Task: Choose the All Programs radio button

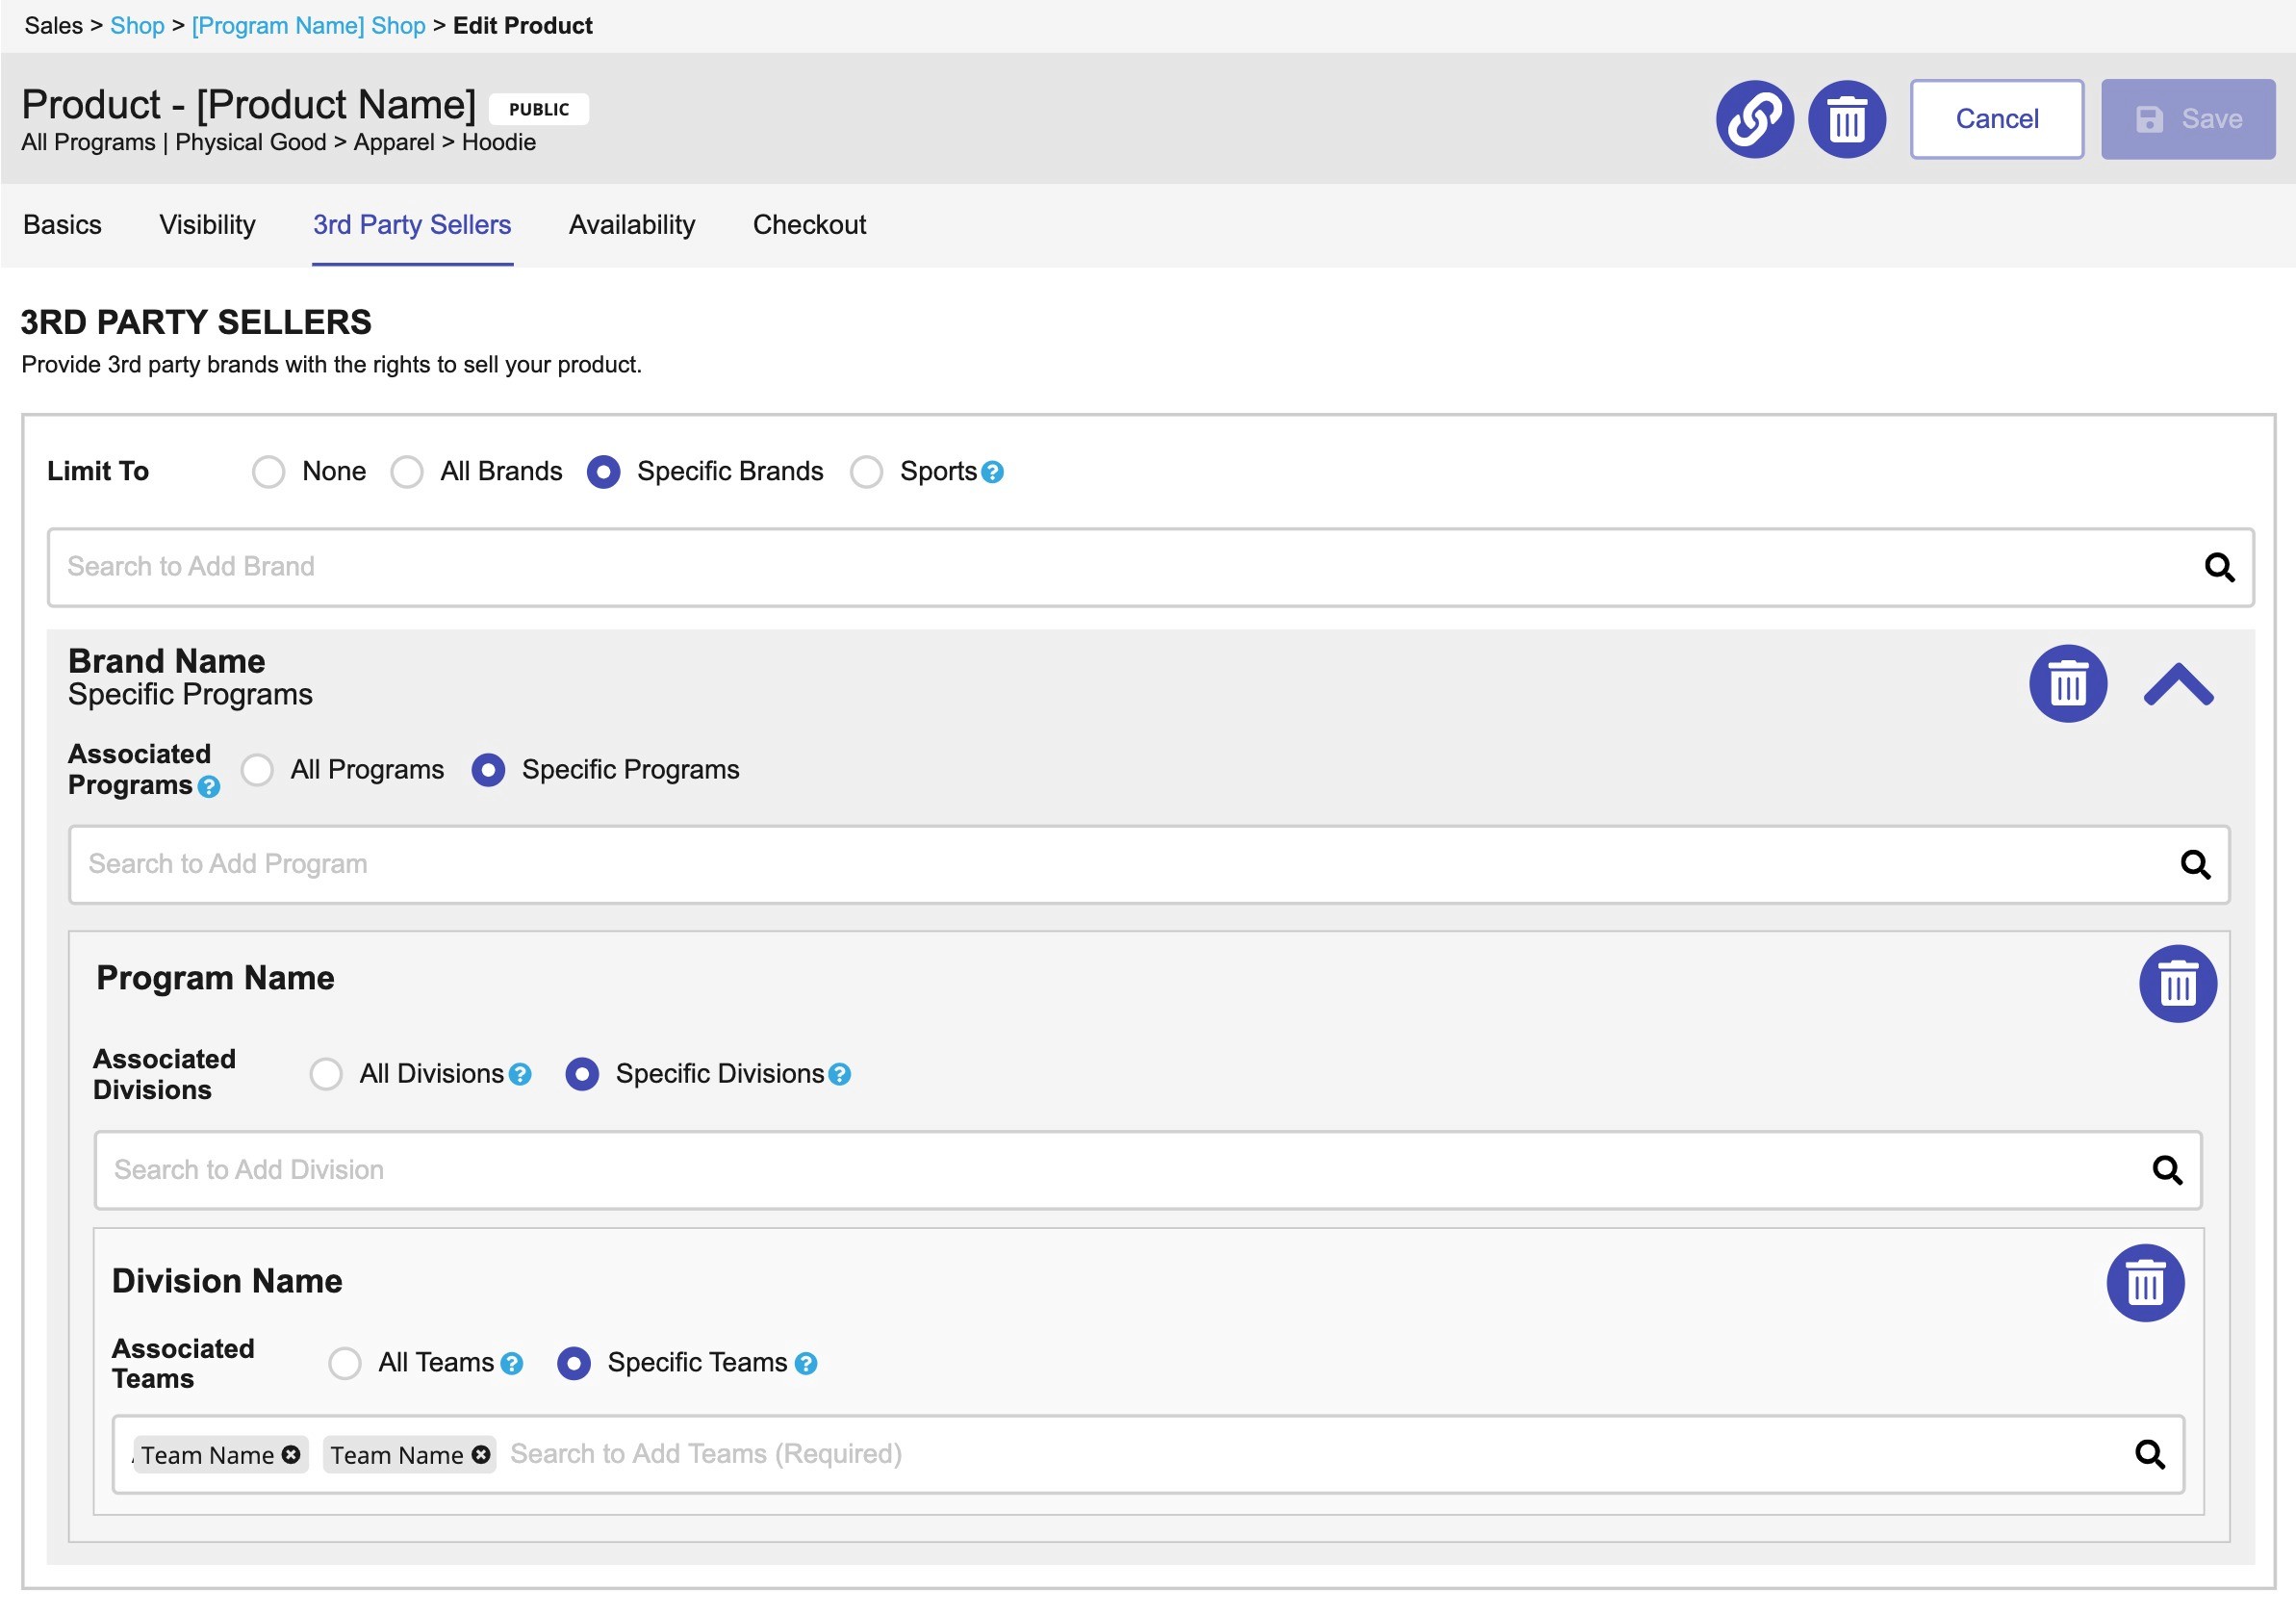Action: (257, 770)
